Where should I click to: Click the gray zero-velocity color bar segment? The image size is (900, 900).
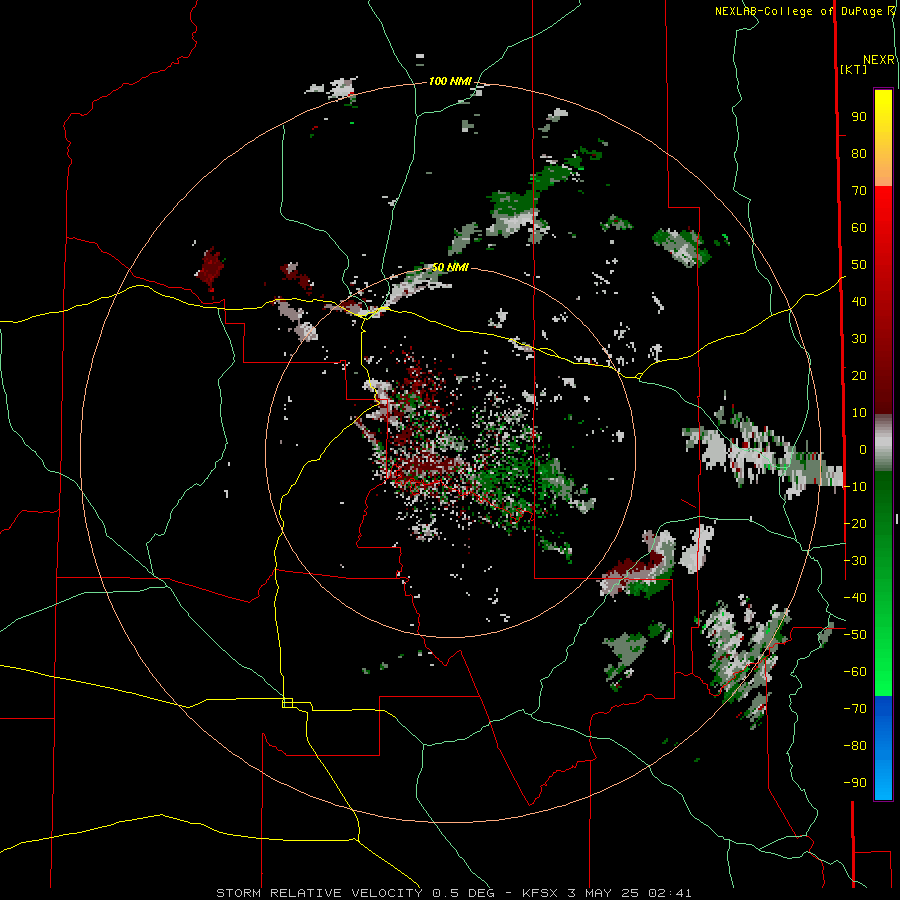click(883, 443)
